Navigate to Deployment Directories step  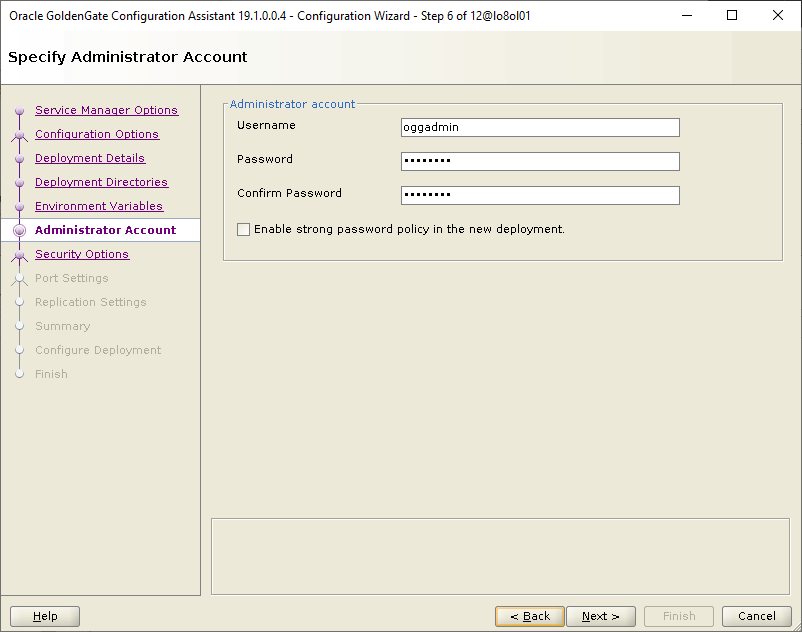[101, 182]
